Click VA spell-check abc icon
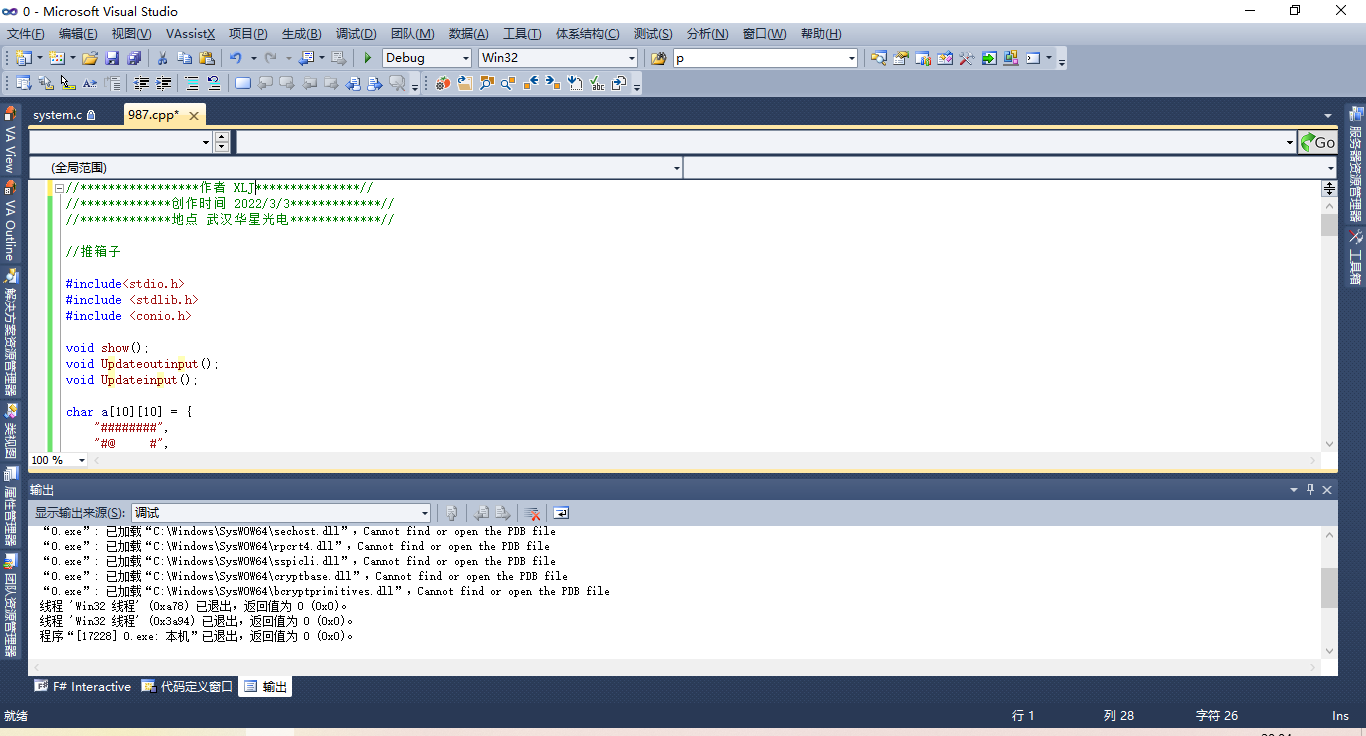Viewport: 1366px width, 736px height. pyautogui.click(x=597, y=83)
